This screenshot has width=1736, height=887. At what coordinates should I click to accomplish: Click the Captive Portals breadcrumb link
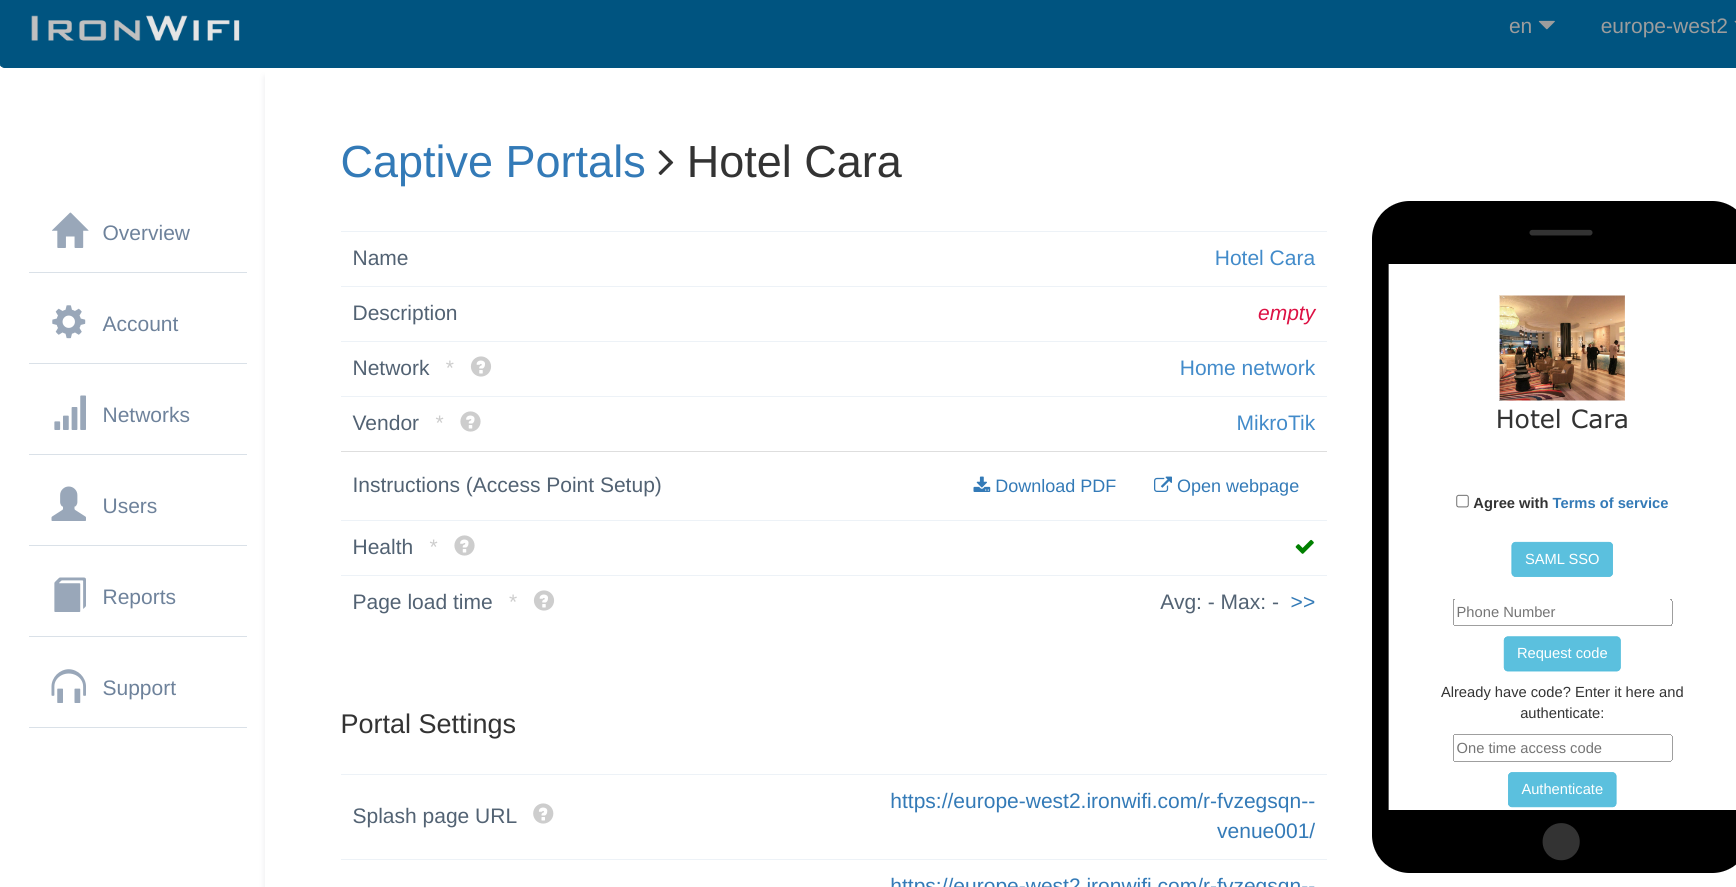[493, 162]
